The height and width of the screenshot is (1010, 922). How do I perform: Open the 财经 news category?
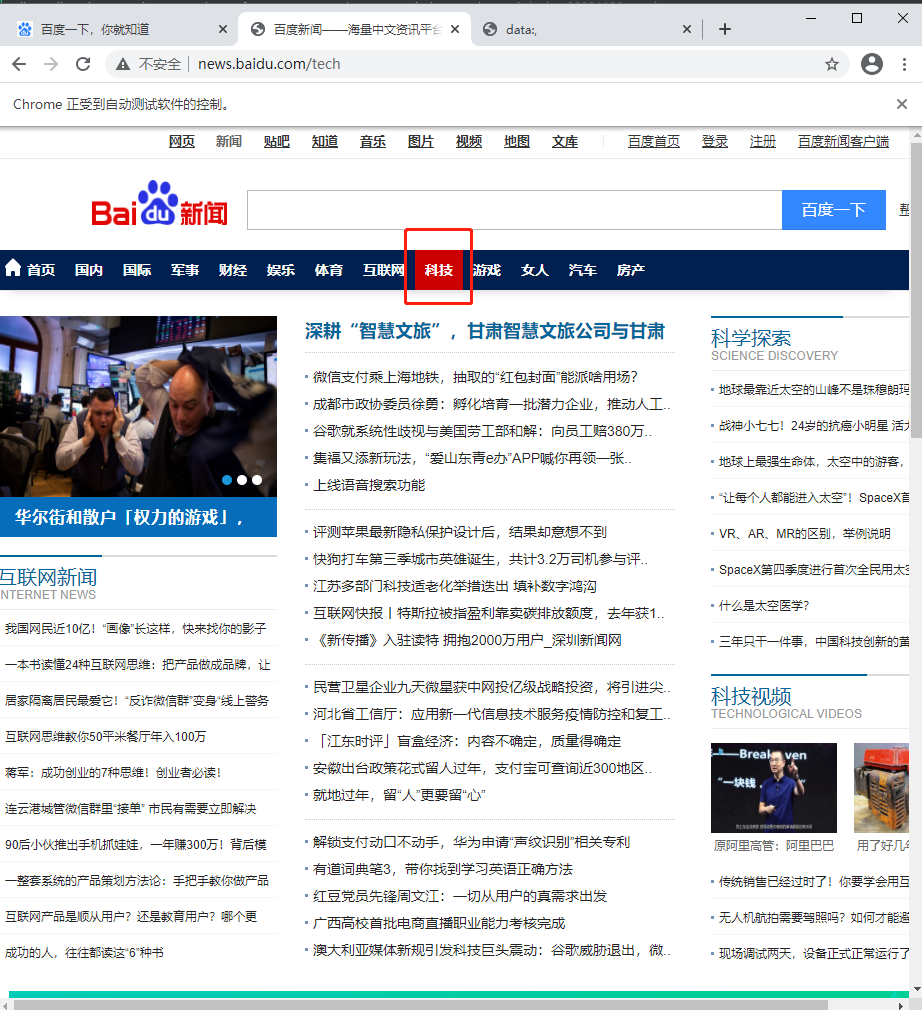click(233, 270)
